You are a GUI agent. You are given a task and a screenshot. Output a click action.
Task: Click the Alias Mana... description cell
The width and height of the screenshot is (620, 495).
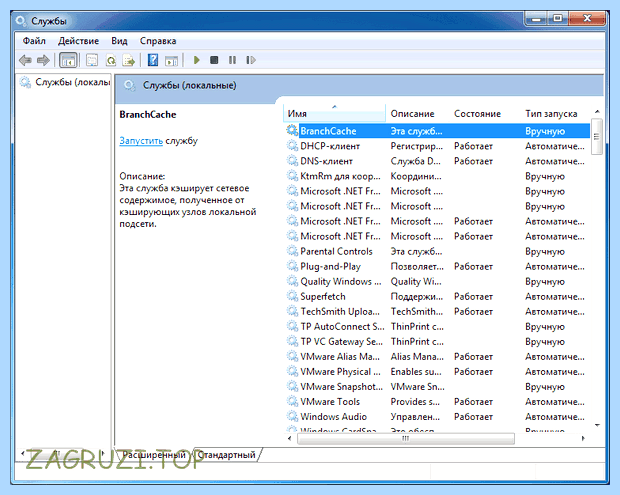[x=417, y=357]
